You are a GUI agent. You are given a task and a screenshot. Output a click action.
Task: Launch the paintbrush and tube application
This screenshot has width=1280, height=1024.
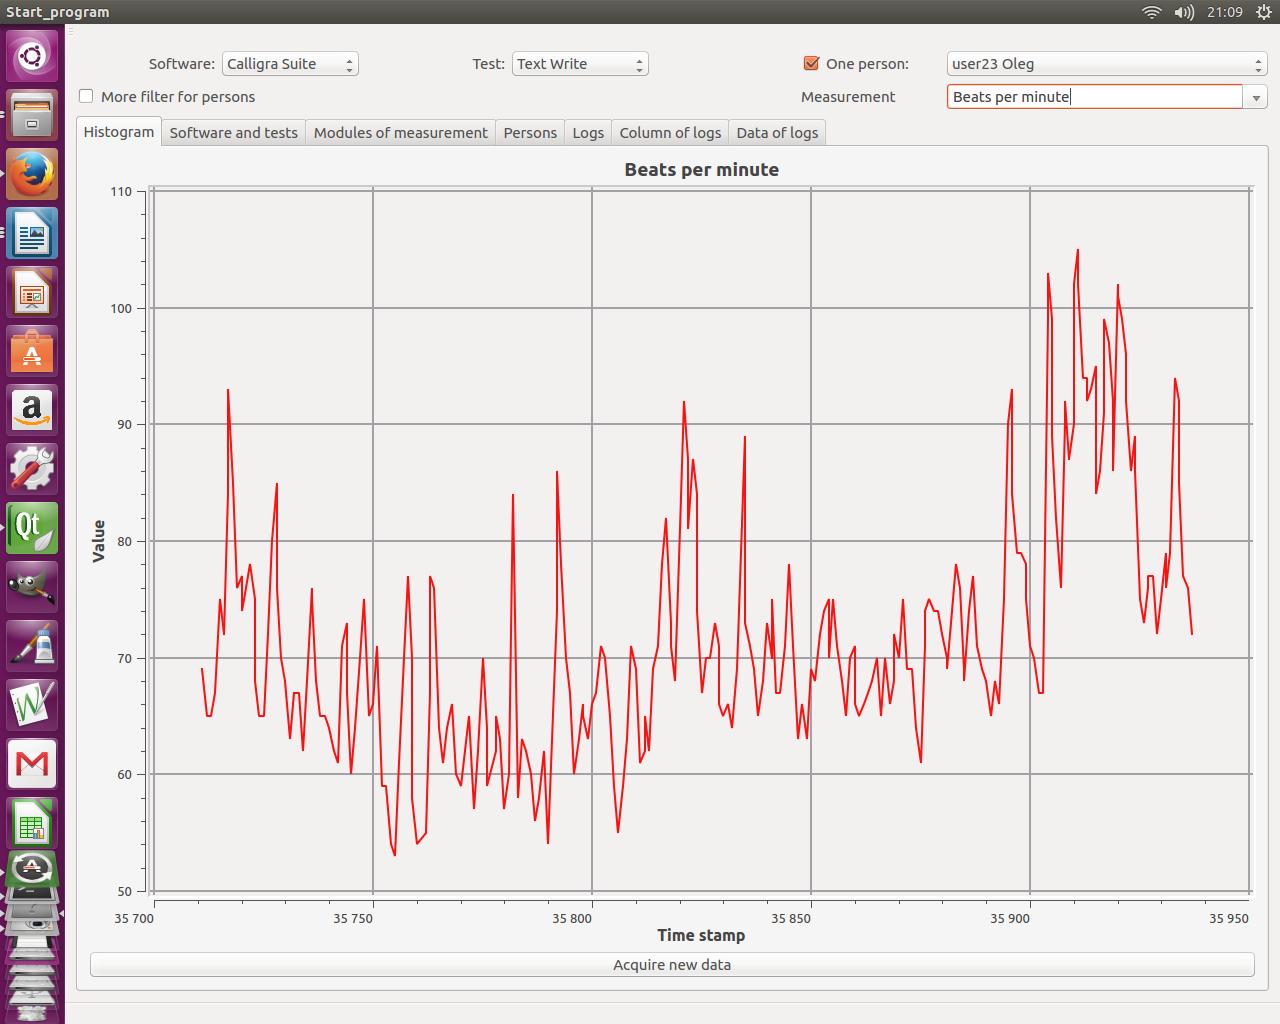32,646
